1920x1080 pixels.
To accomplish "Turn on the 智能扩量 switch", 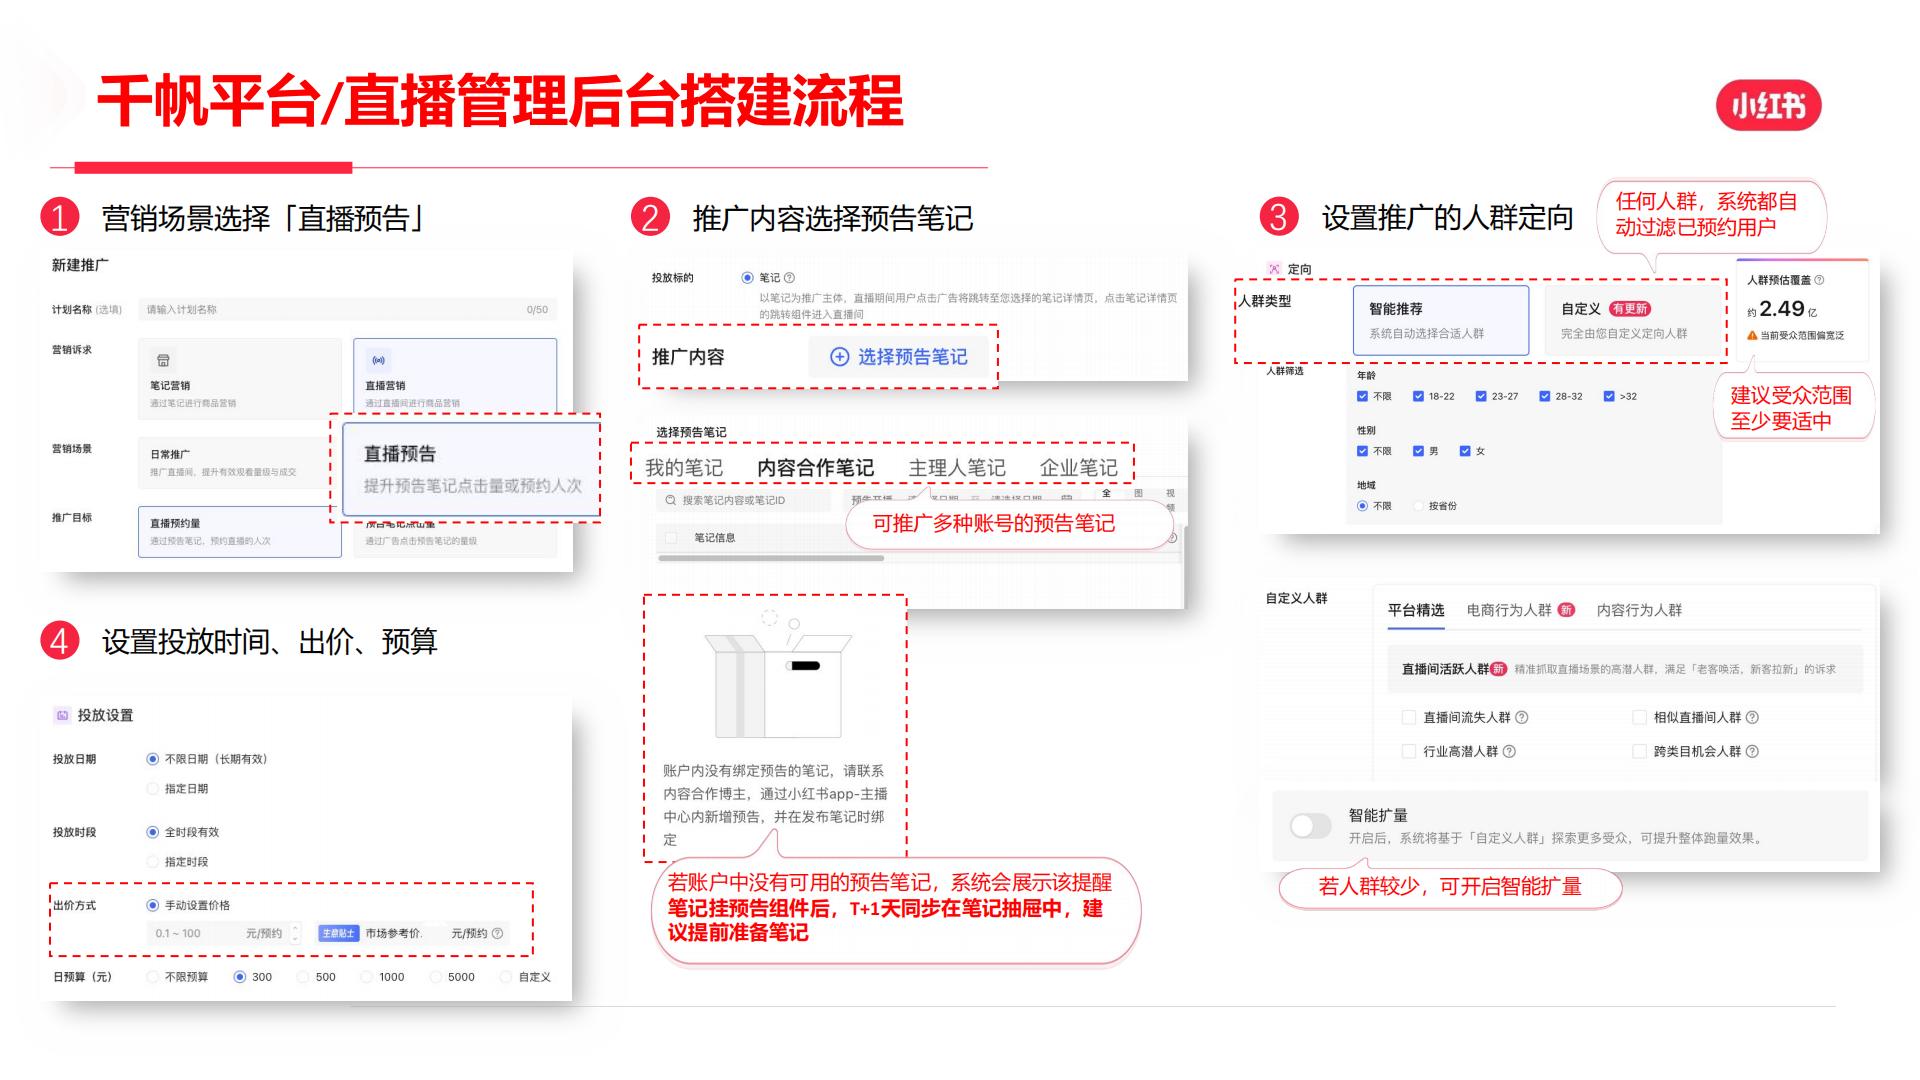I will (x=1310, y=825).
